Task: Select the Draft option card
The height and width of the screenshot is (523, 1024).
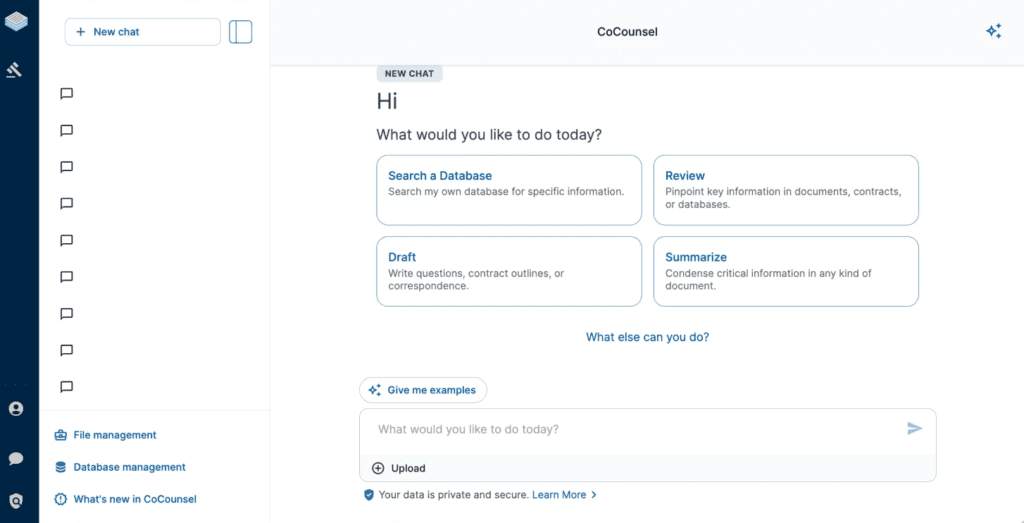Action: [509, 271]
